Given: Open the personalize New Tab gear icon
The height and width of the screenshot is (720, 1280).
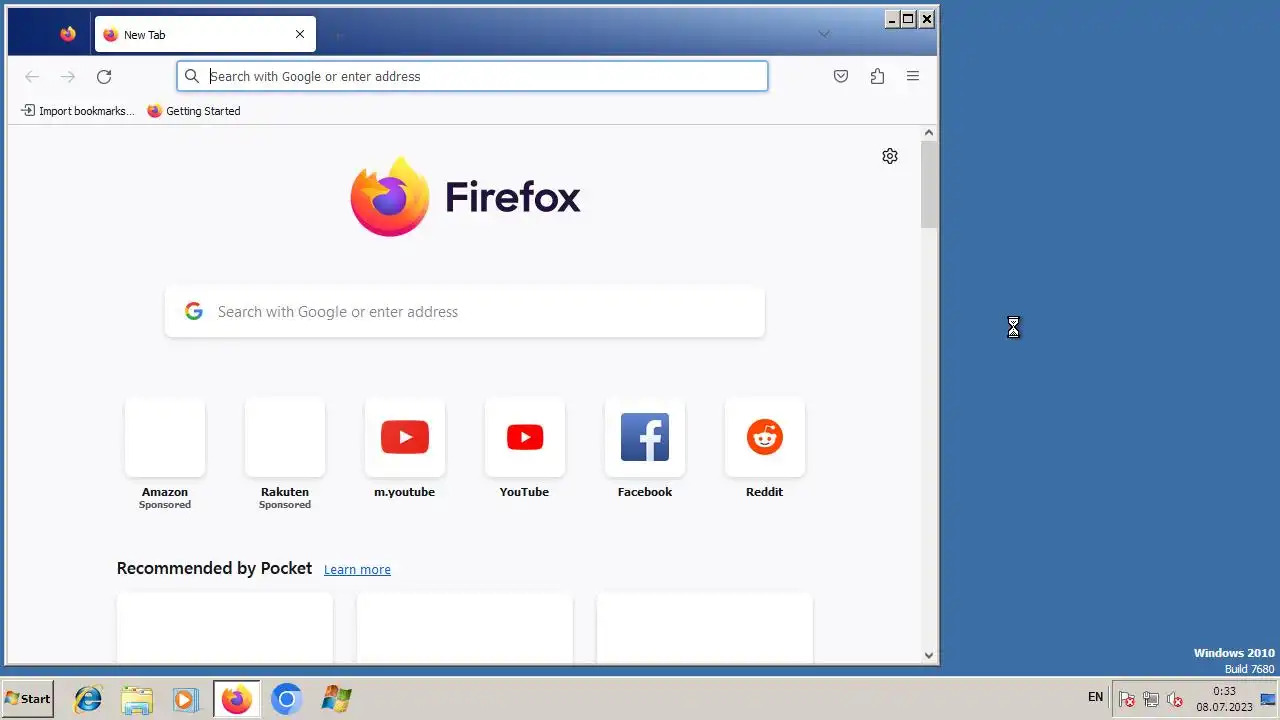Looking at the screenshot, I should tap(890, 156).
